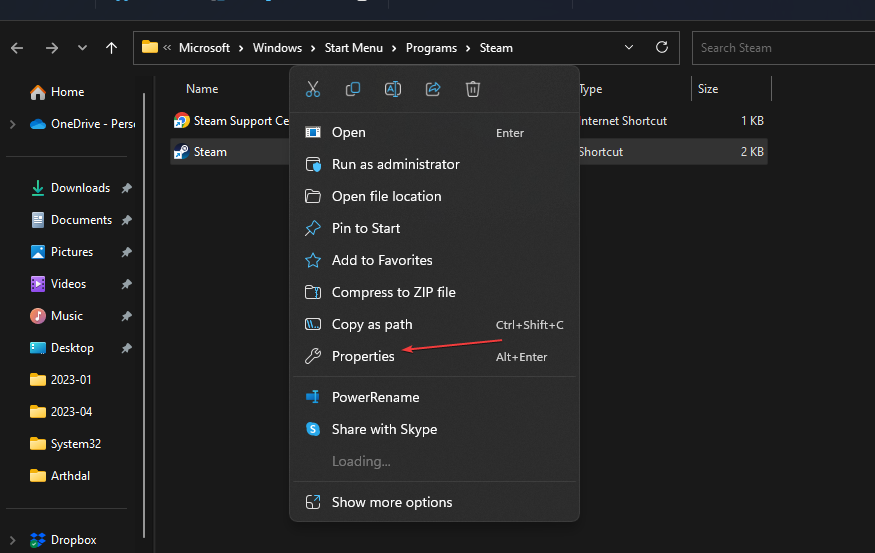
Task: Click the Delete trash icon
Action: pyautogui.click(x=473, y=89)
